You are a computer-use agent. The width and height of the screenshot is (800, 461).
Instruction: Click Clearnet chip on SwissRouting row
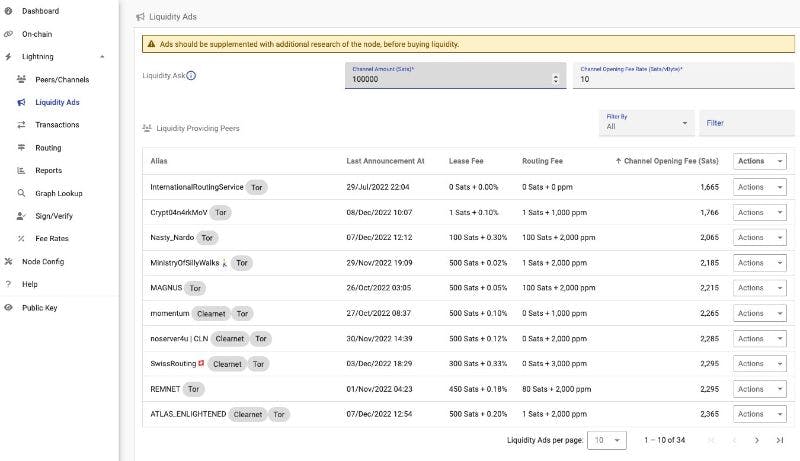(227, 364)
